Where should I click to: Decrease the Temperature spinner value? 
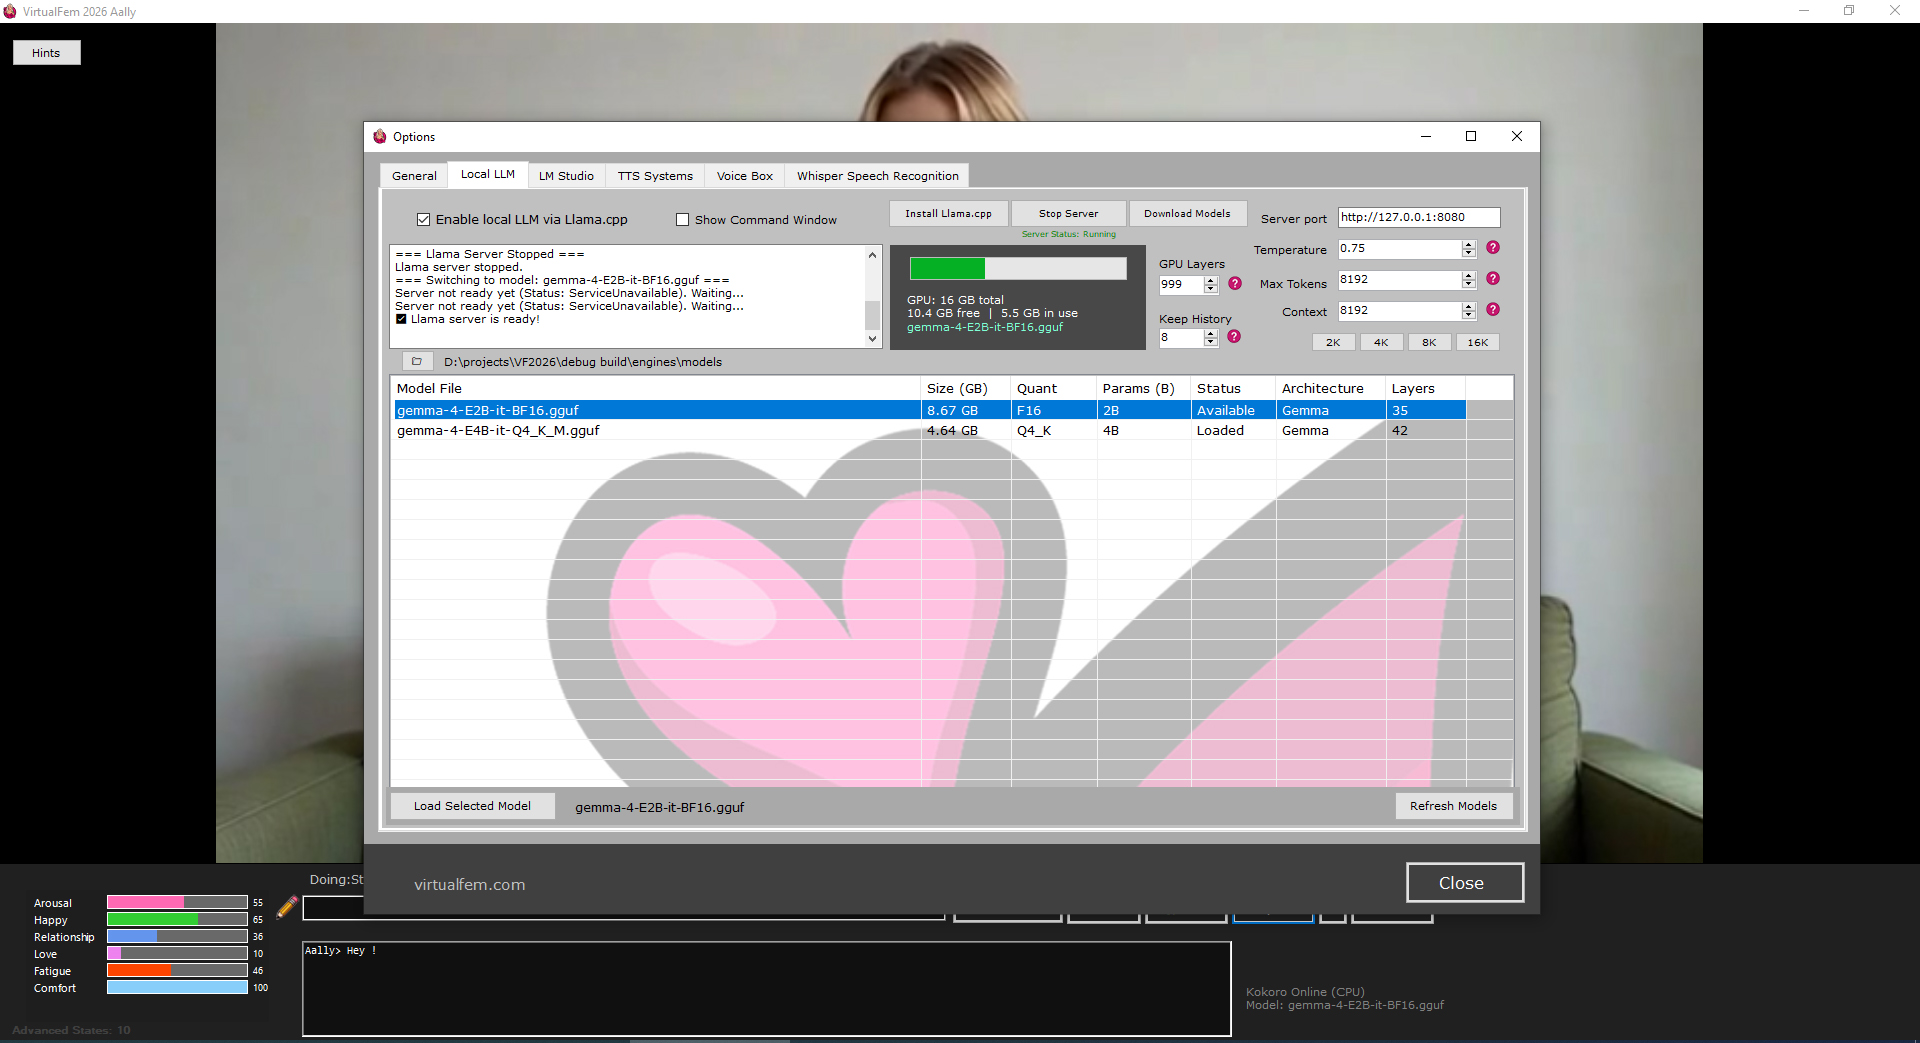pyautogui.click(x=1469, y=253)
